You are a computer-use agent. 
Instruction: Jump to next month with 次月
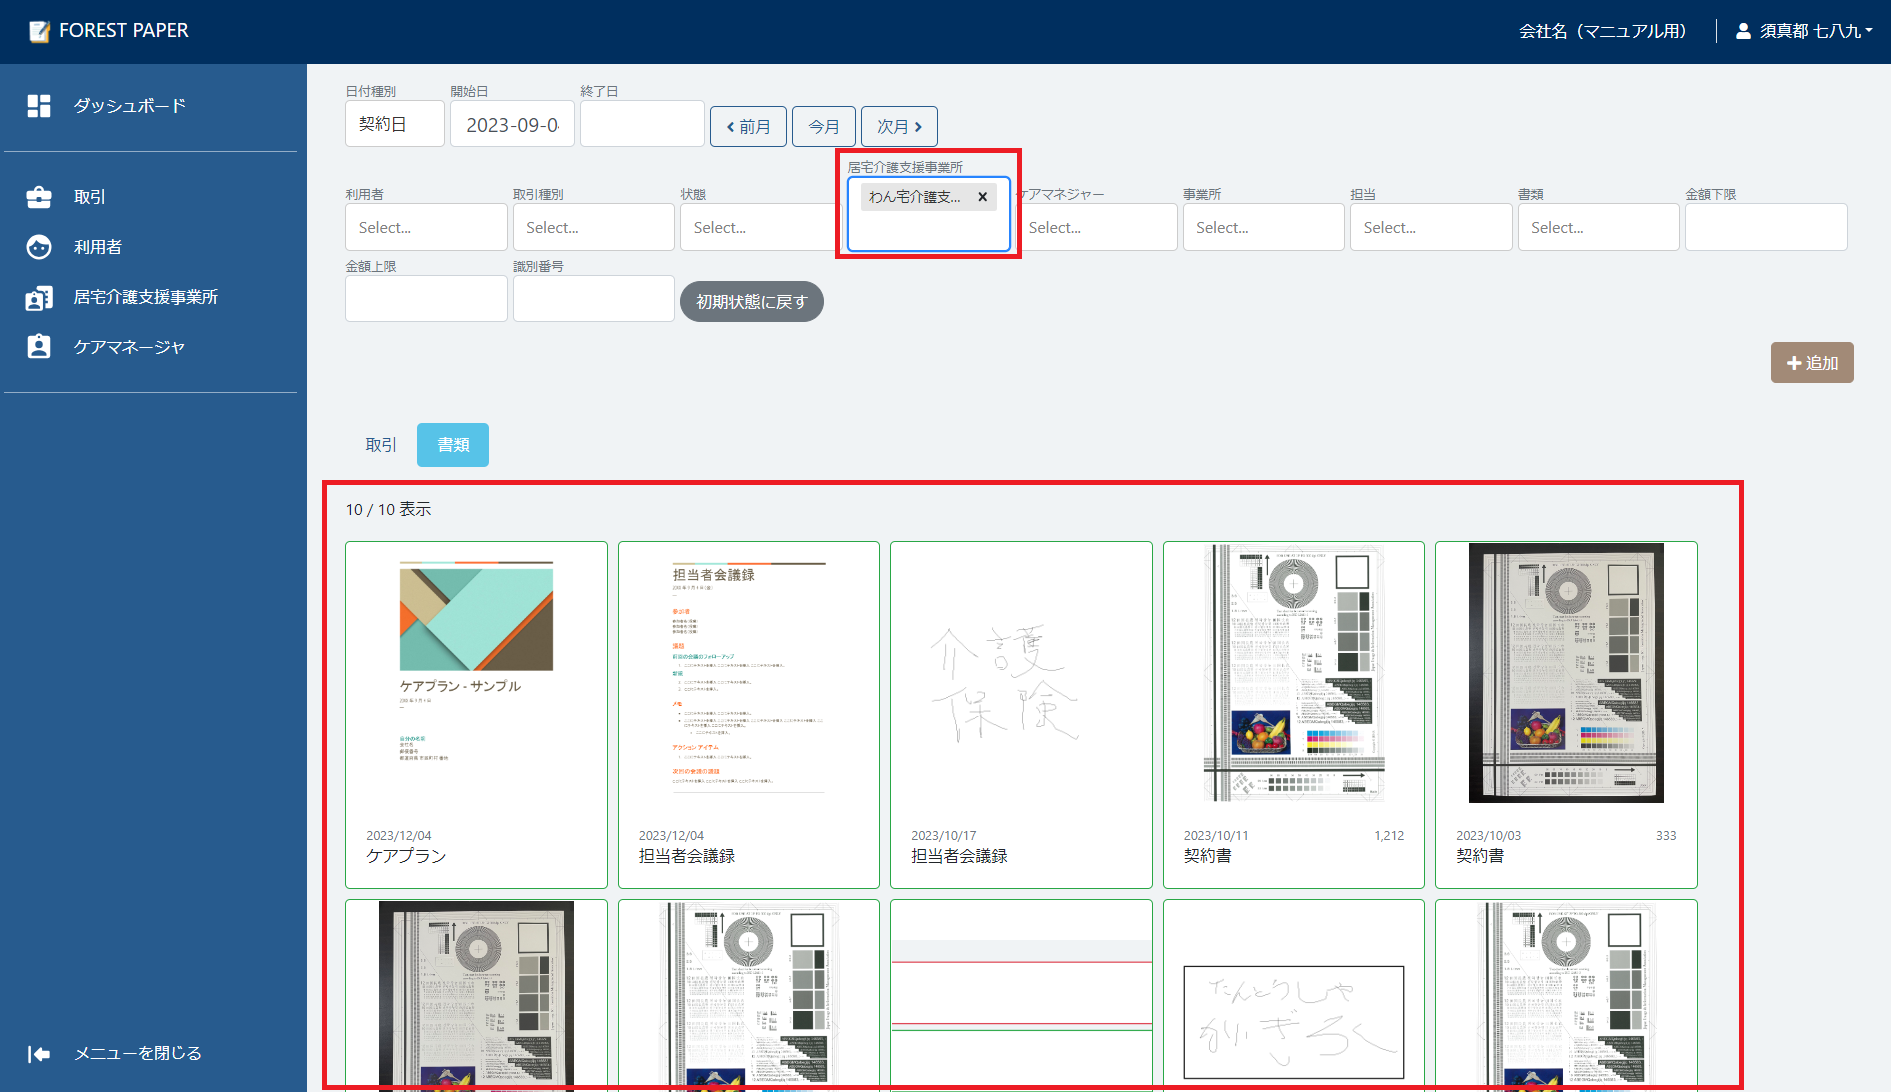(898, 127)
